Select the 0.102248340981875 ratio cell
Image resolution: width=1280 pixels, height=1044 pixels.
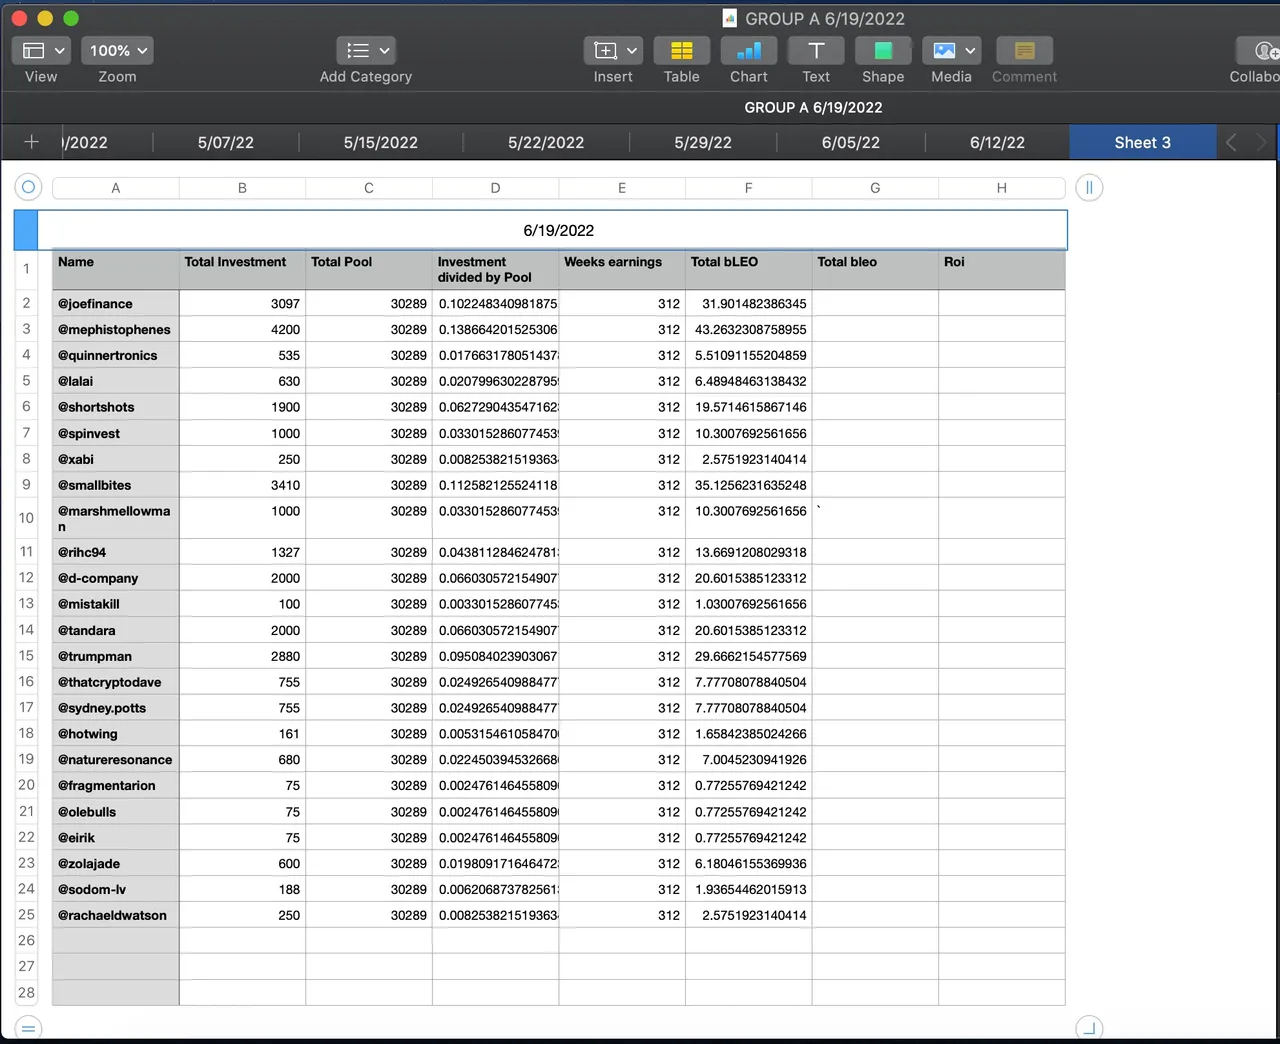pos(495,303)
